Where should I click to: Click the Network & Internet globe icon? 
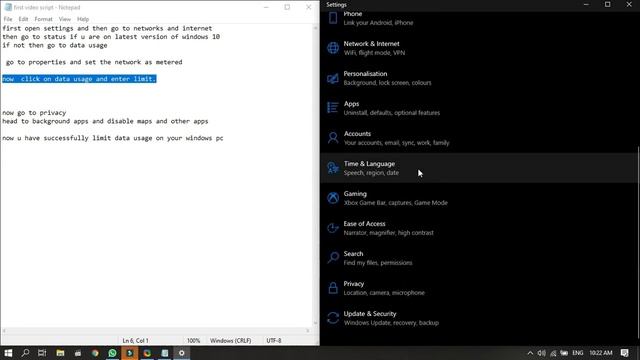(x=333, y=48)
